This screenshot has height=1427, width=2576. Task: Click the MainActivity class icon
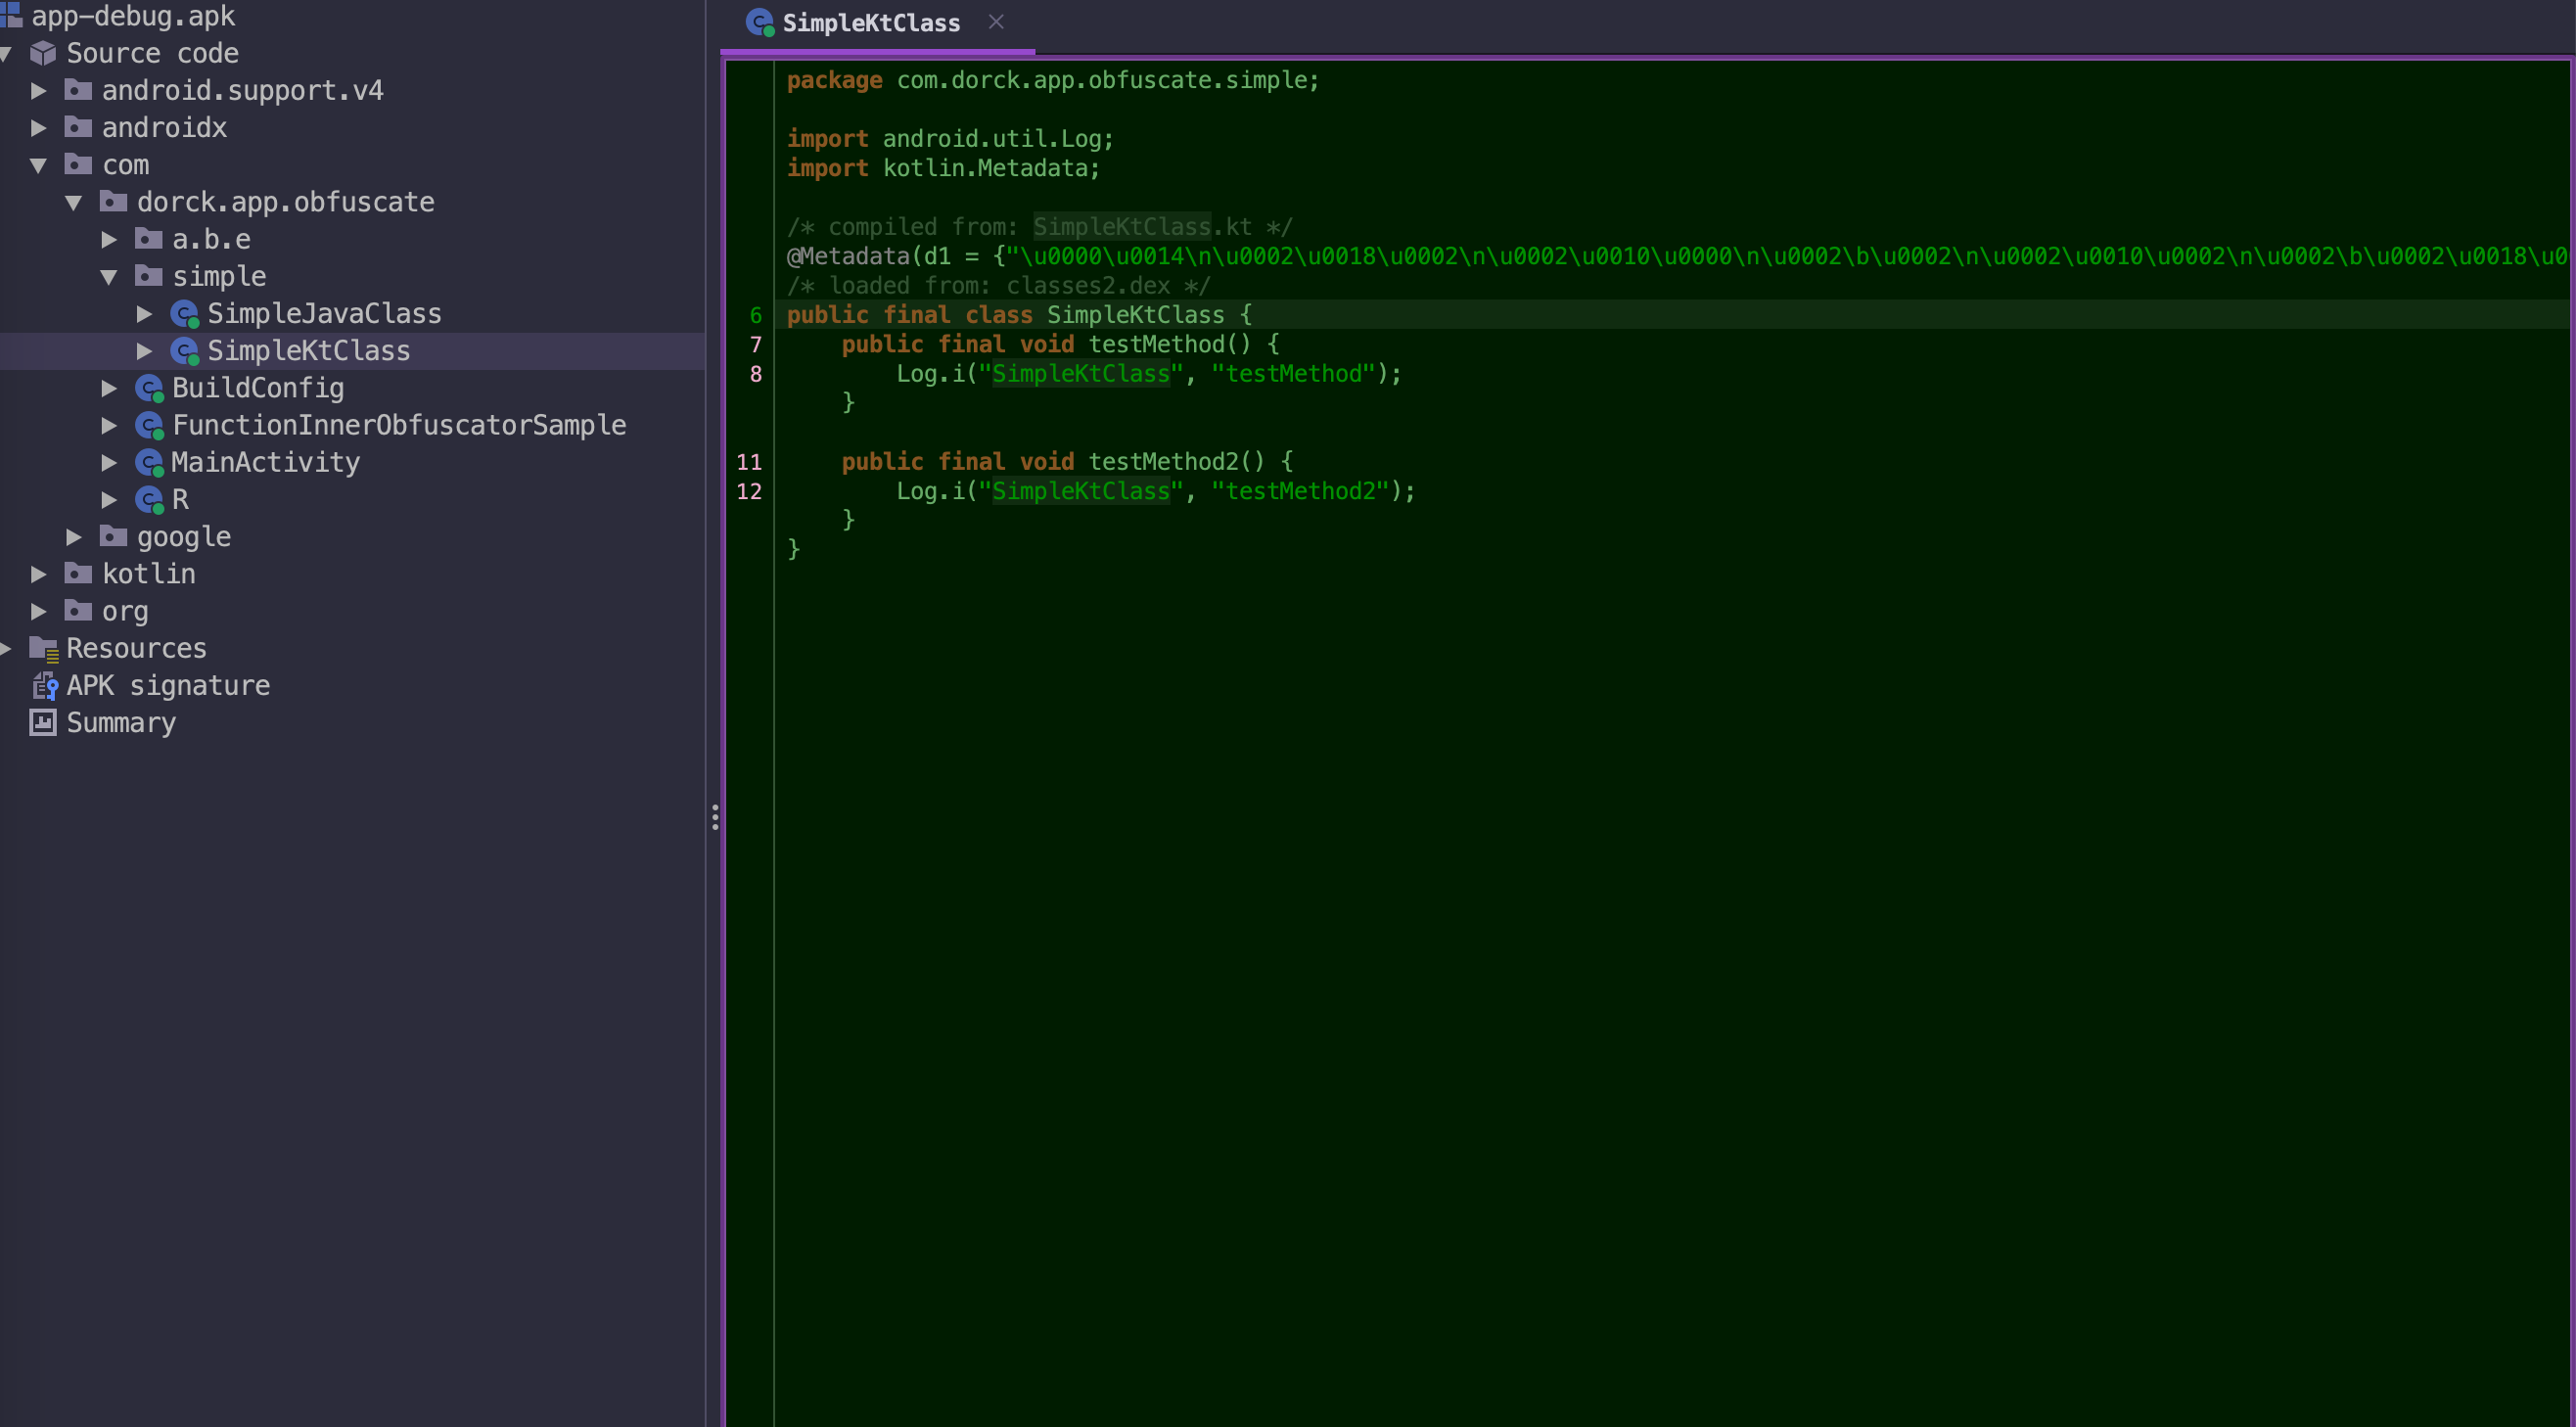[149, 462]
